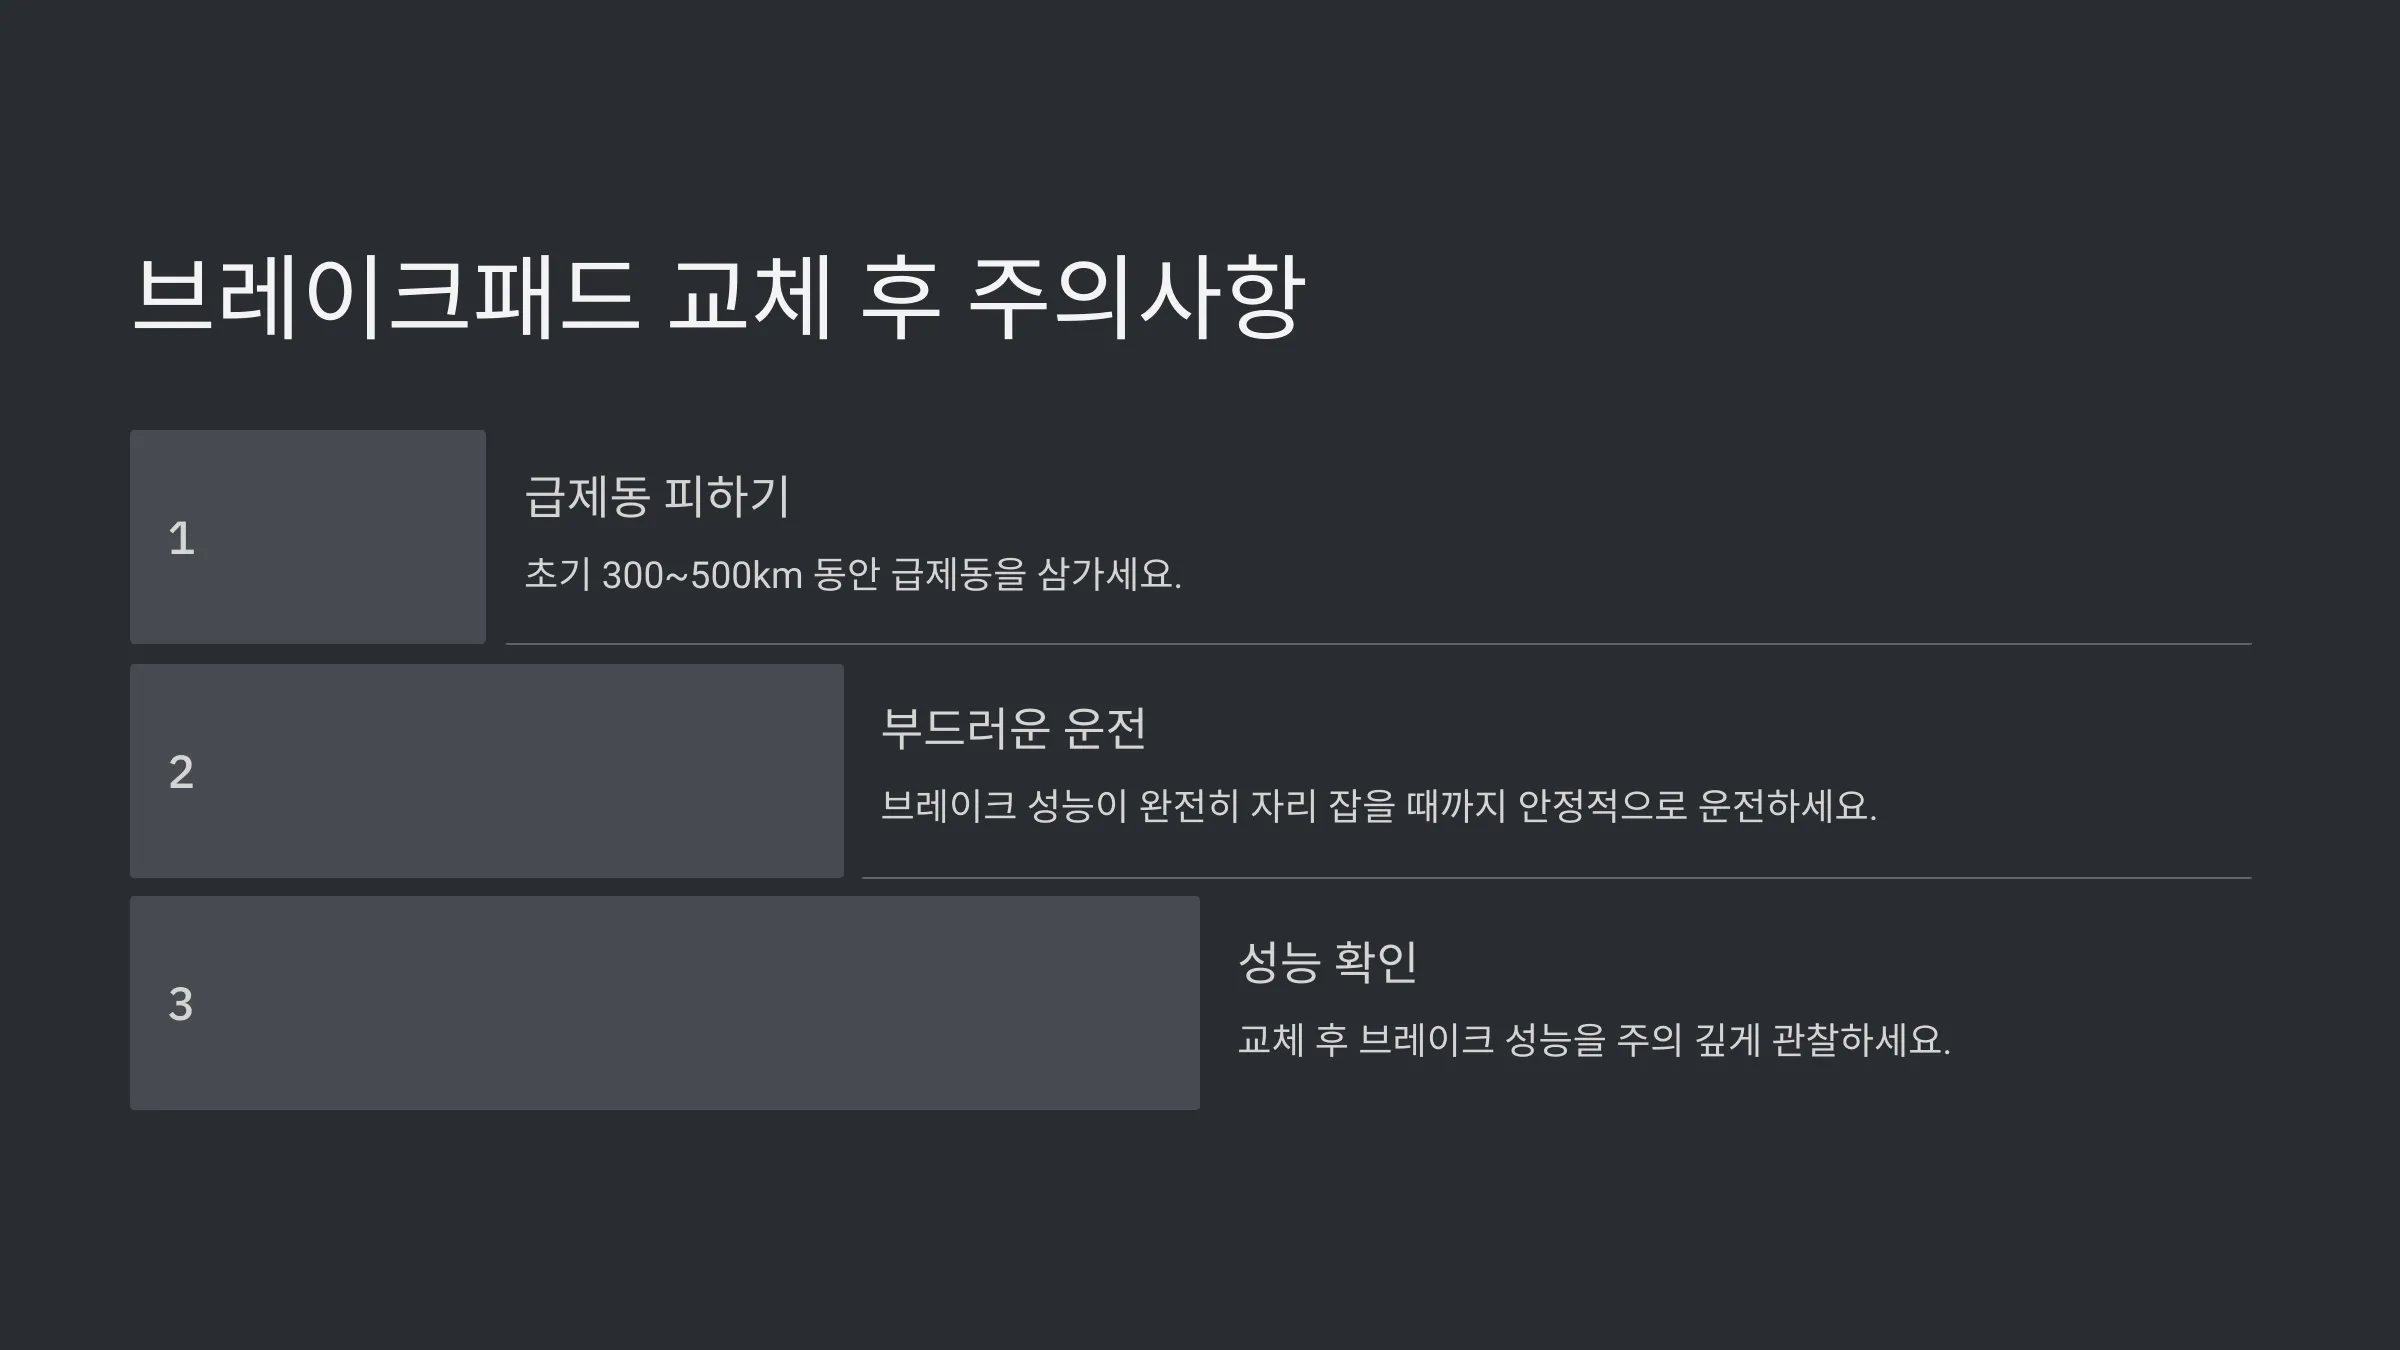Image resolution: width=2400 pixels, height=1350 pixels.
Task: Select the divider line below step two
Action: pos(1557,878)
